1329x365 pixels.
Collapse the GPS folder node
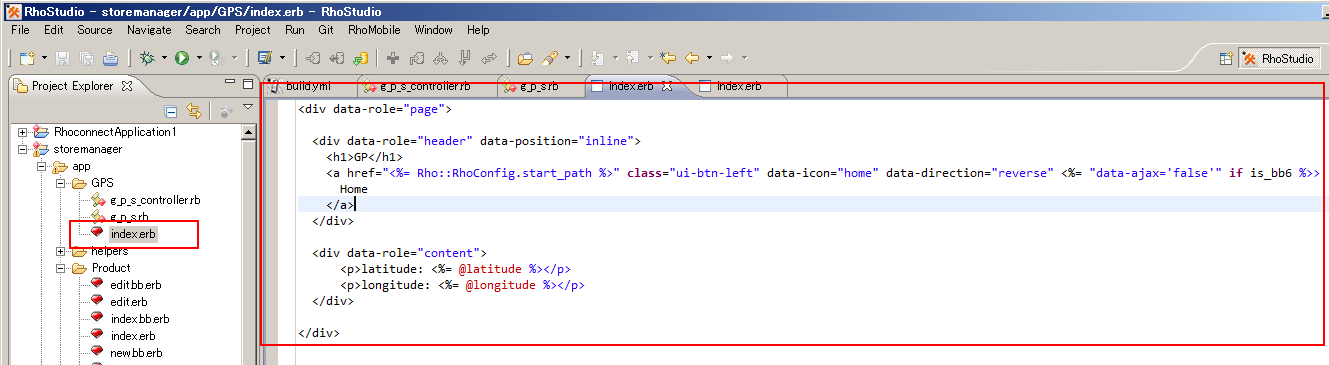pyautogui.click(x=61, y=183)
